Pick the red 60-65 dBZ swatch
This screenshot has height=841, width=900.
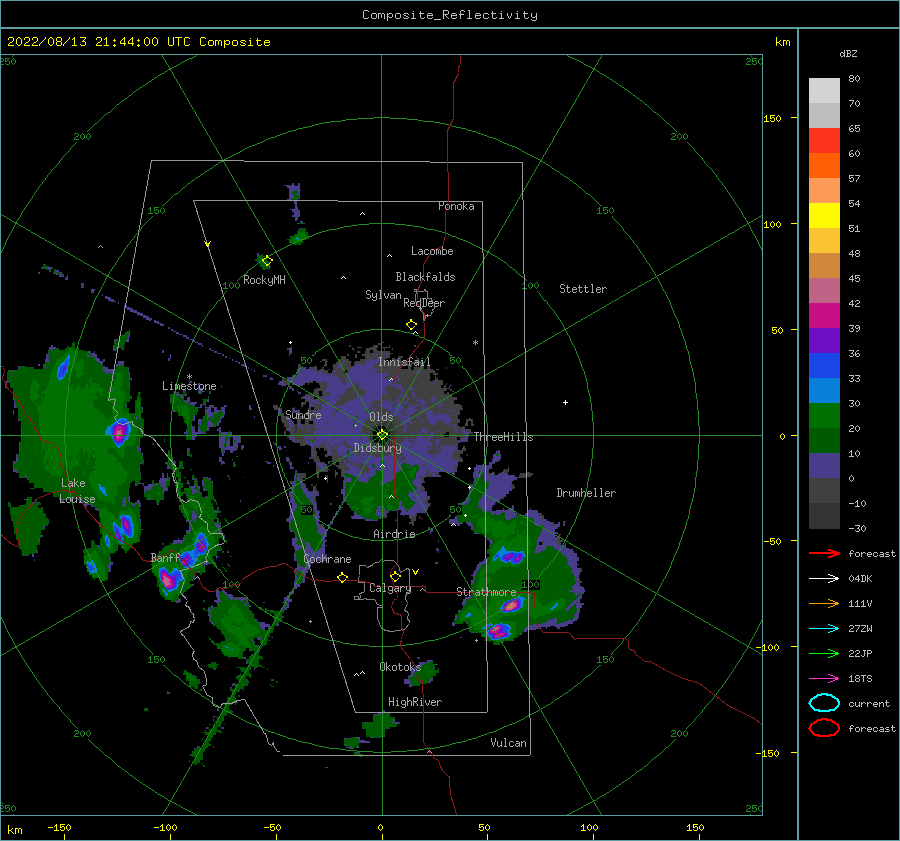(824, 141)
